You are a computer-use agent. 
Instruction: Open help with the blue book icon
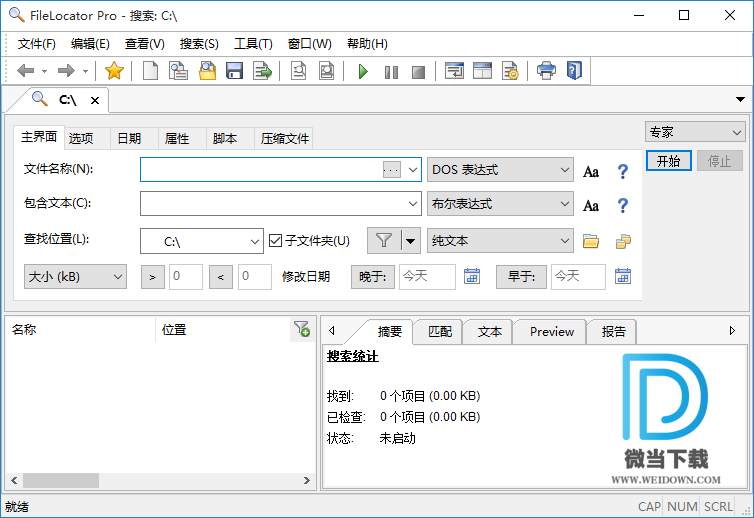coord(574,71)
